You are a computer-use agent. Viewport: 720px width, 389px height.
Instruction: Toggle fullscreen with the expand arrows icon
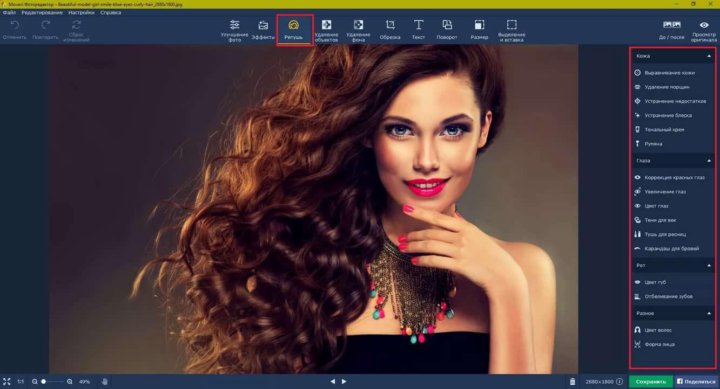[6, 381]
